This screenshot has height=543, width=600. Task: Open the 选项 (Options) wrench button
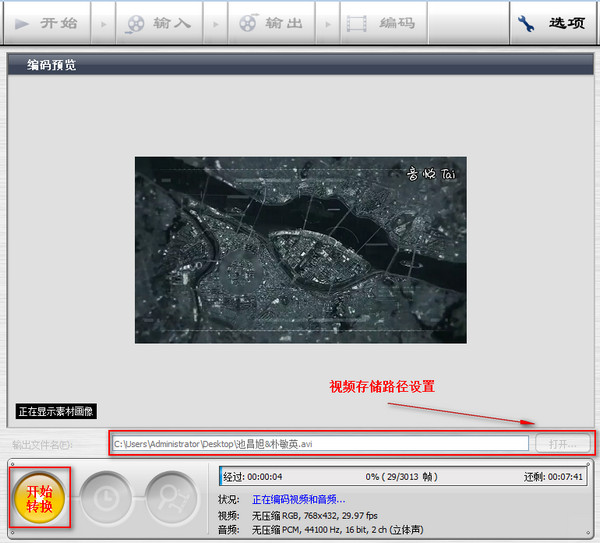(553, 23)
